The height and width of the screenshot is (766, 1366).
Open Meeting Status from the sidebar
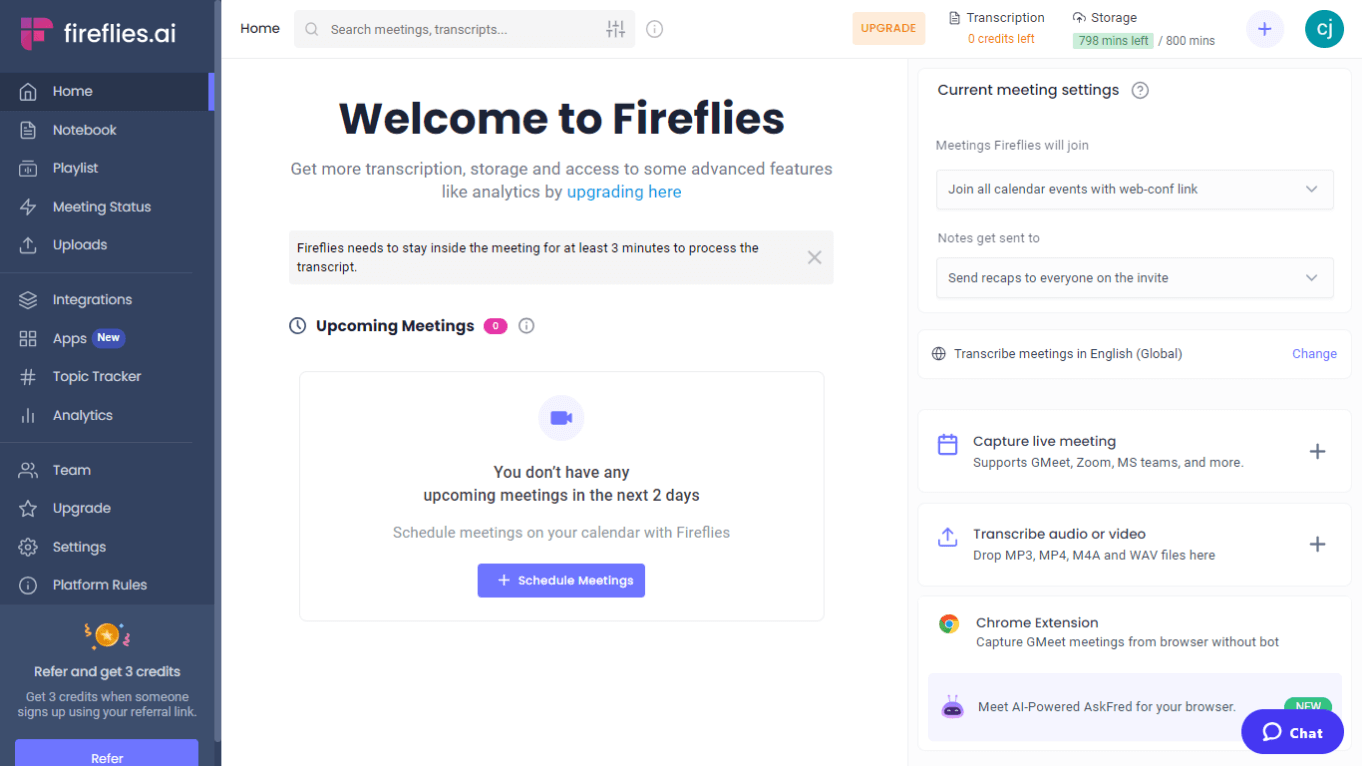click(103, 206)
